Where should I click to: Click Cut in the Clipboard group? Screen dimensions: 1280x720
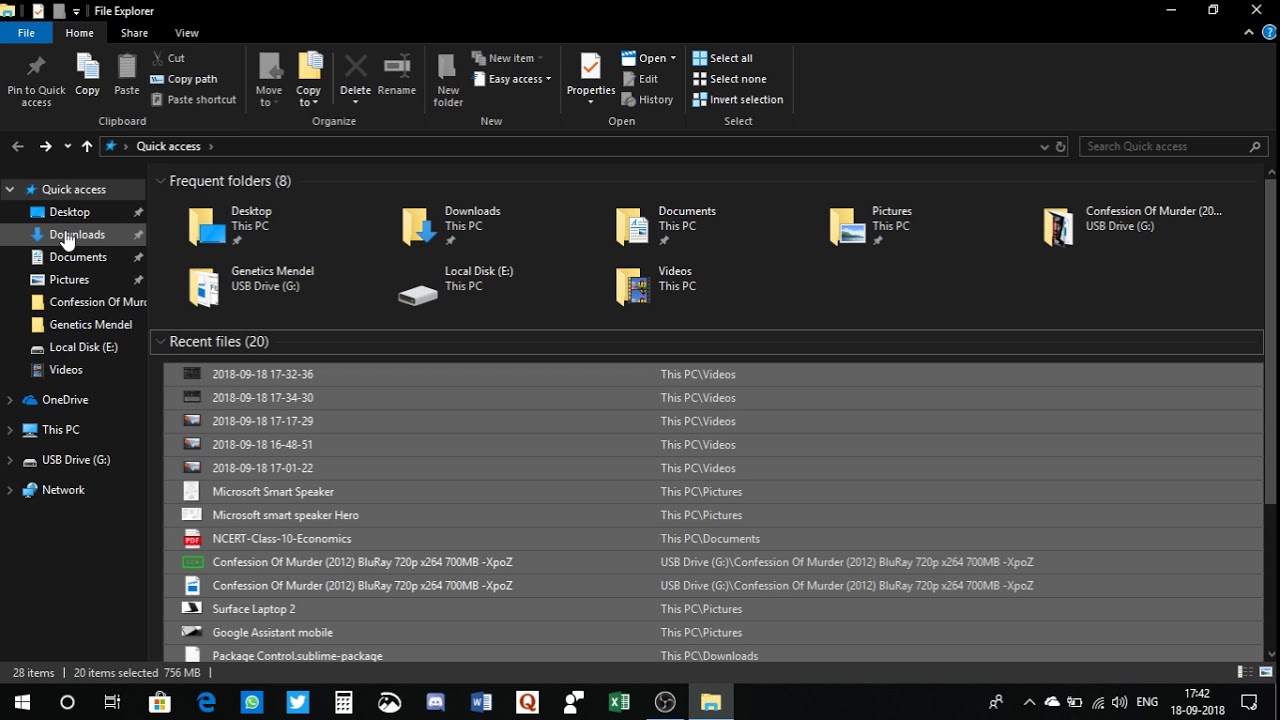pyautogui.click(x=168, y=58)
